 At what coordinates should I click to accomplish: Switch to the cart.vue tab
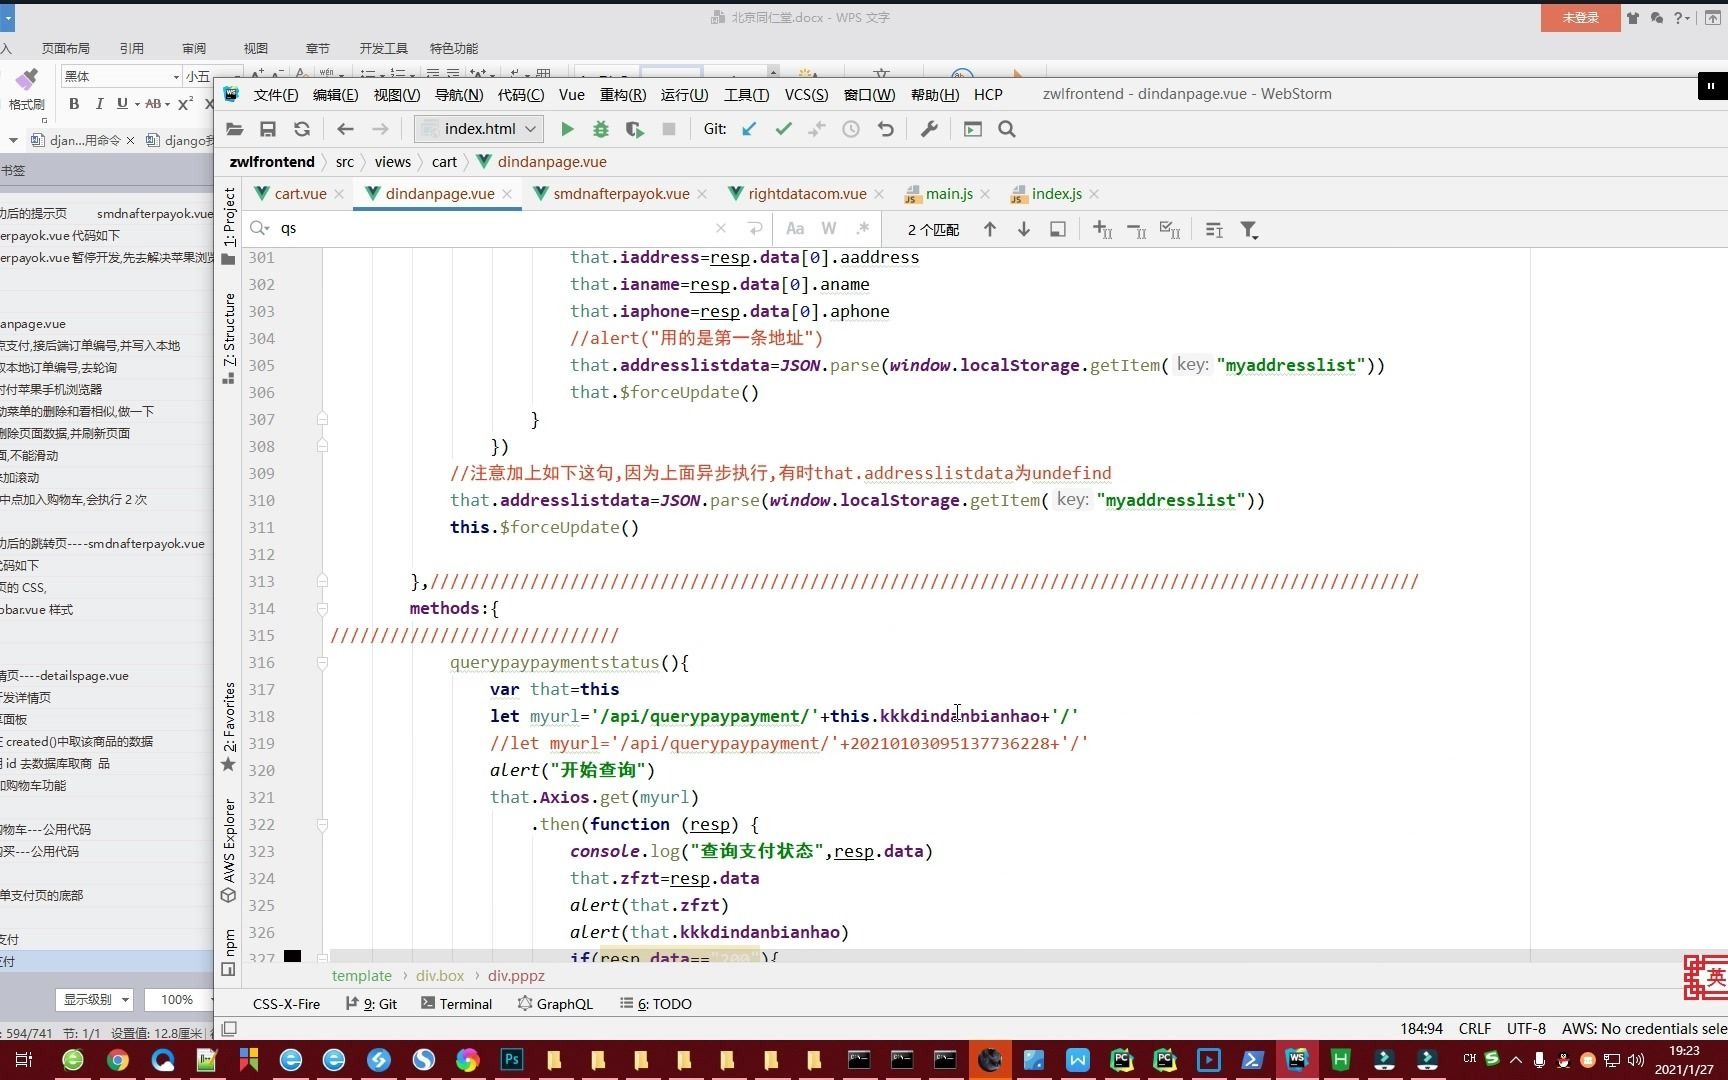(300, 193)
